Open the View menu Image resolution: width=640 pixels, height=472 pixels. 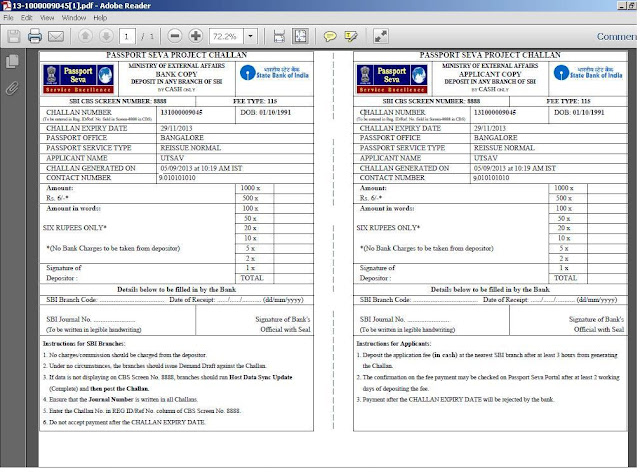[x=47, y=18]
